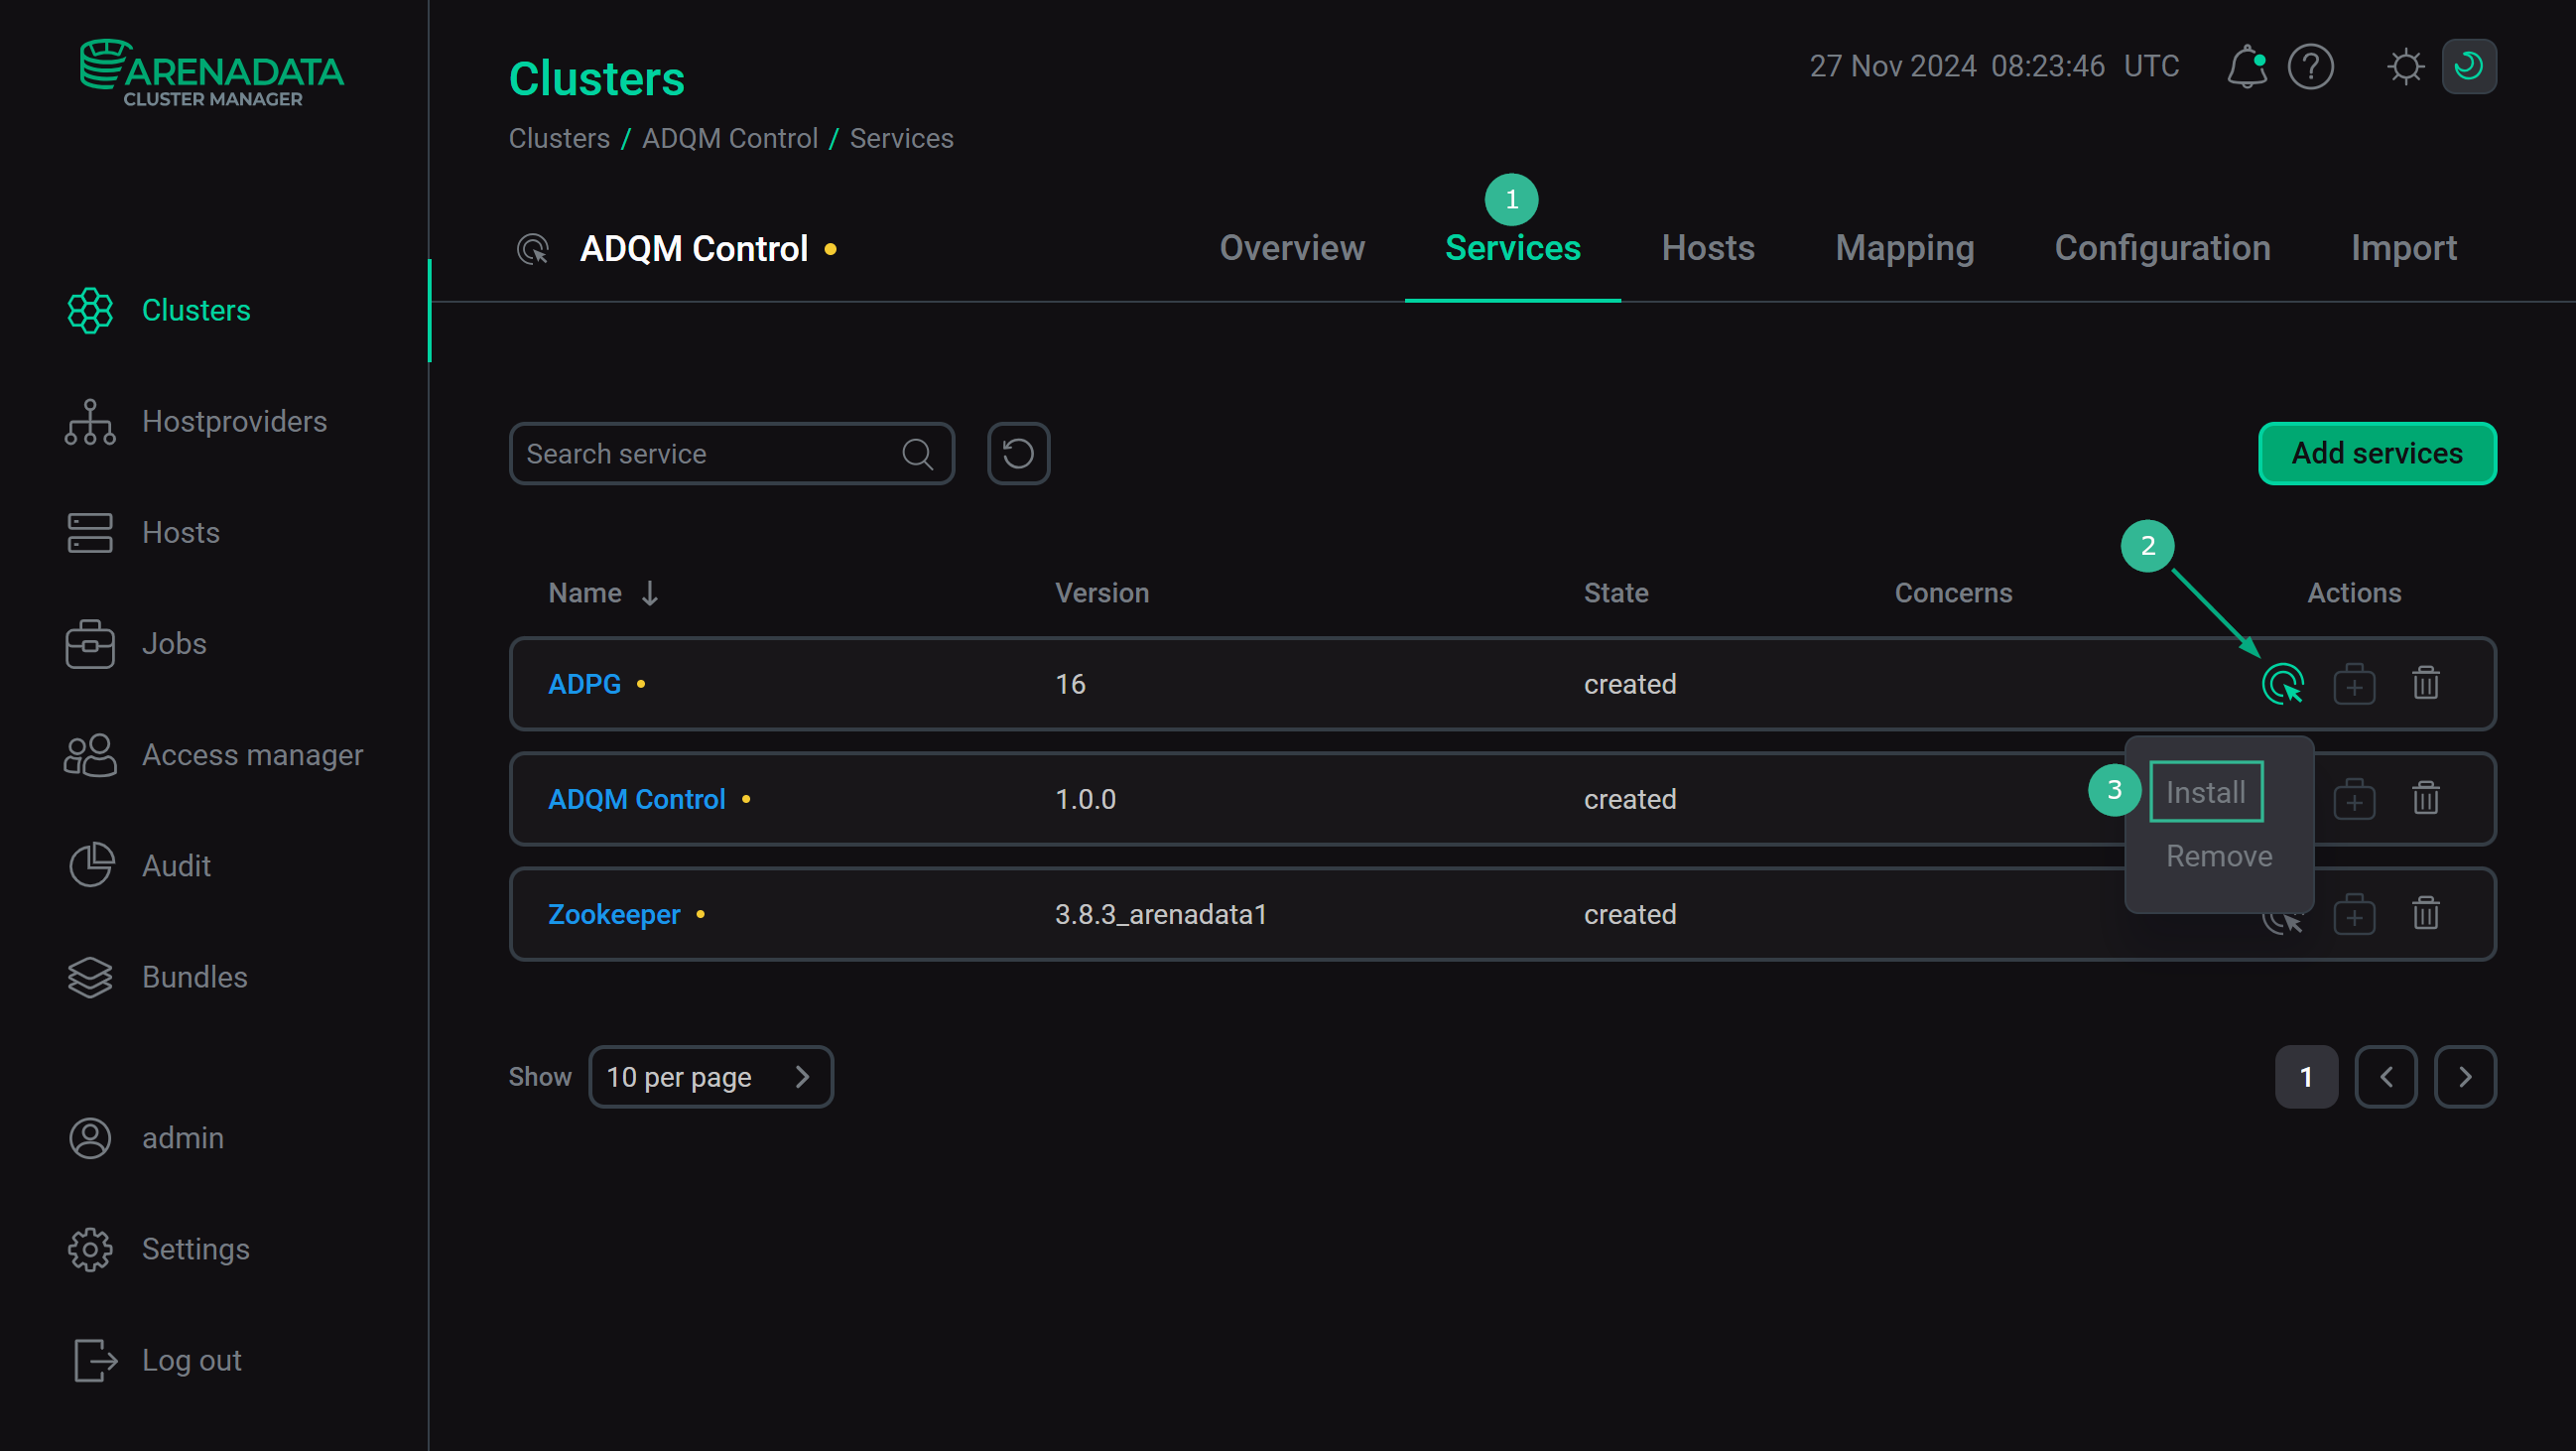Image resolution: width=2576 pixels, height=1451 pixels.
Task: Open Bundles in the sidebar
Action: 194,977
